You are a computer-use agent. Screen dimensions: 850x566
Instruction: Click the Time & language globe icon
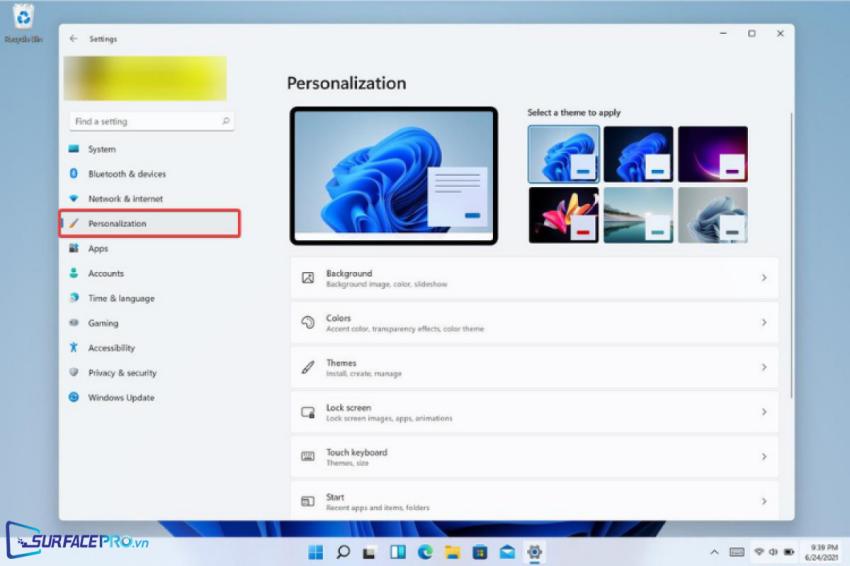(x=74, y=298)
